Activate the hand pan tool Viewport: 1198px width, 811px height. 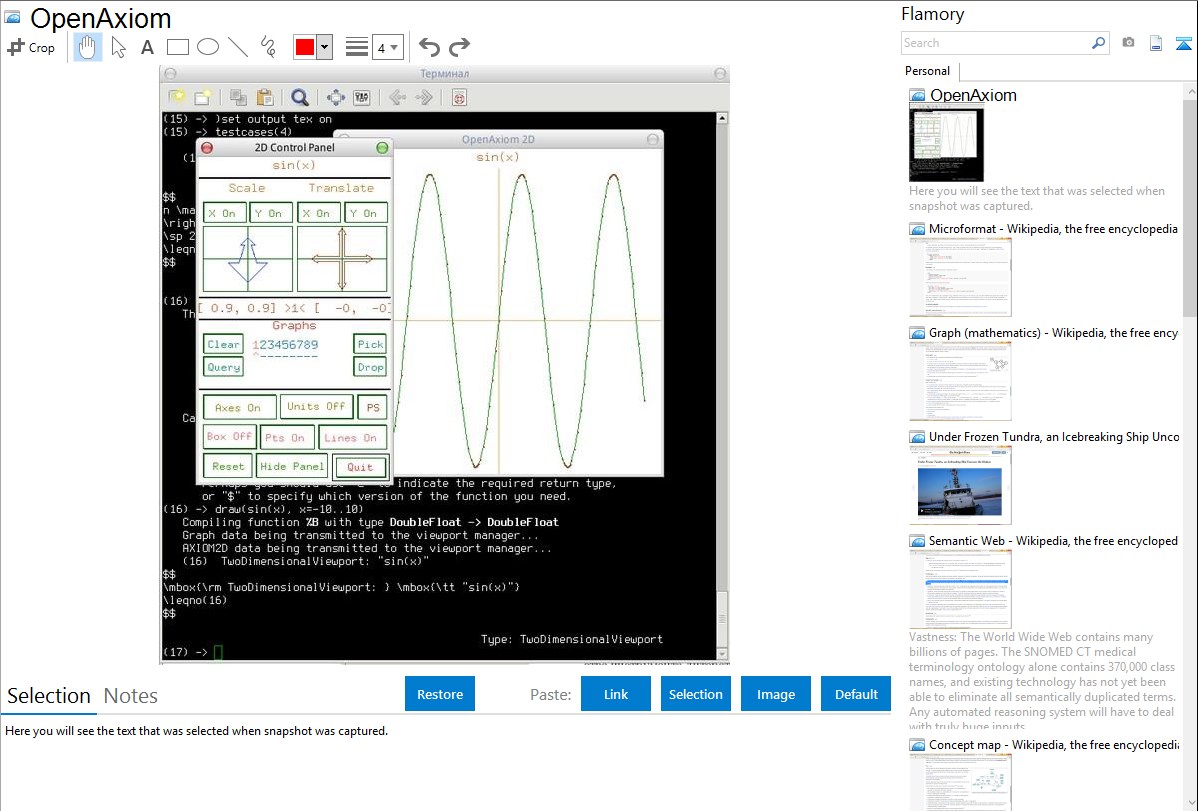click(x=87, y=47)
